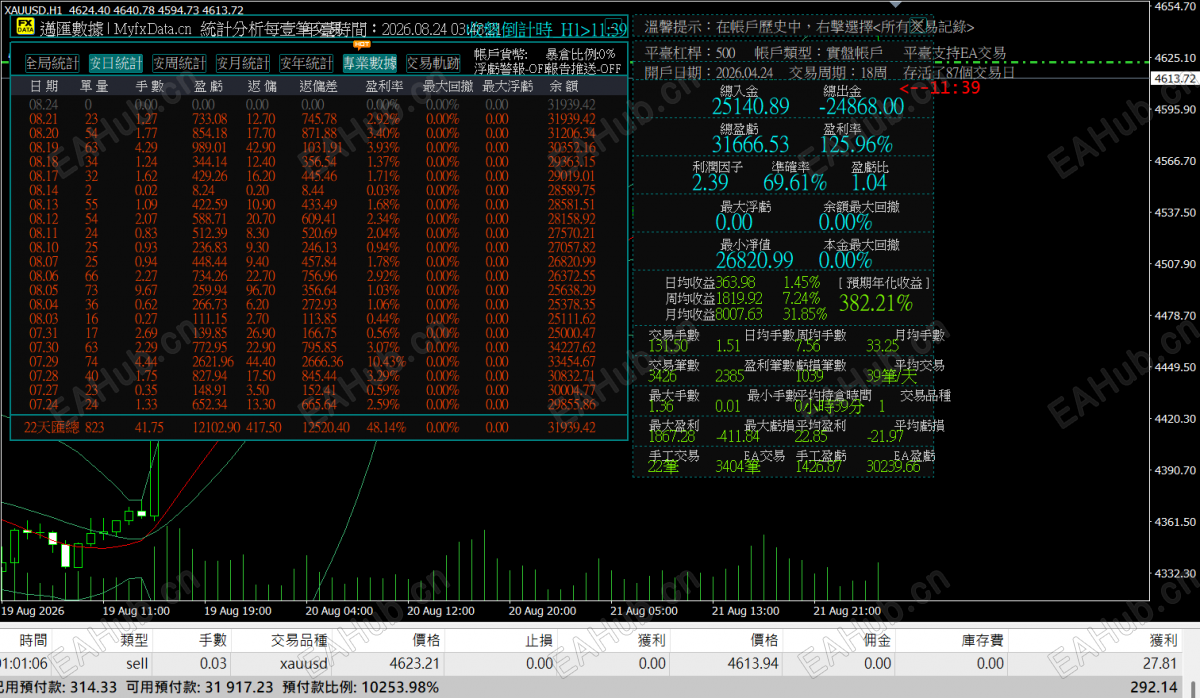Switch to the 安日統計 tab
1200x698 pixels.
115,64
